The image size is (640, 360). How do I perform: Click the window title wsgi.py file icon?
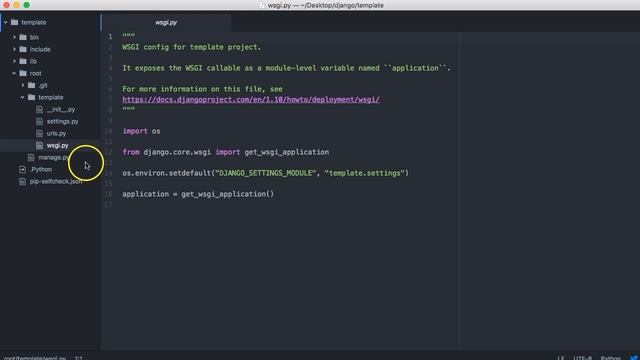(x=262, y=5)
